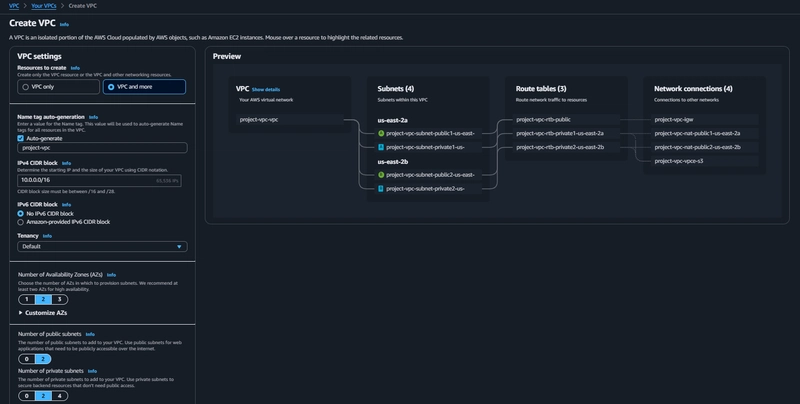Viewport: 800px width, 404px height.
Task: Go to VPC breadcrumb link
Action: pos(14,6)
